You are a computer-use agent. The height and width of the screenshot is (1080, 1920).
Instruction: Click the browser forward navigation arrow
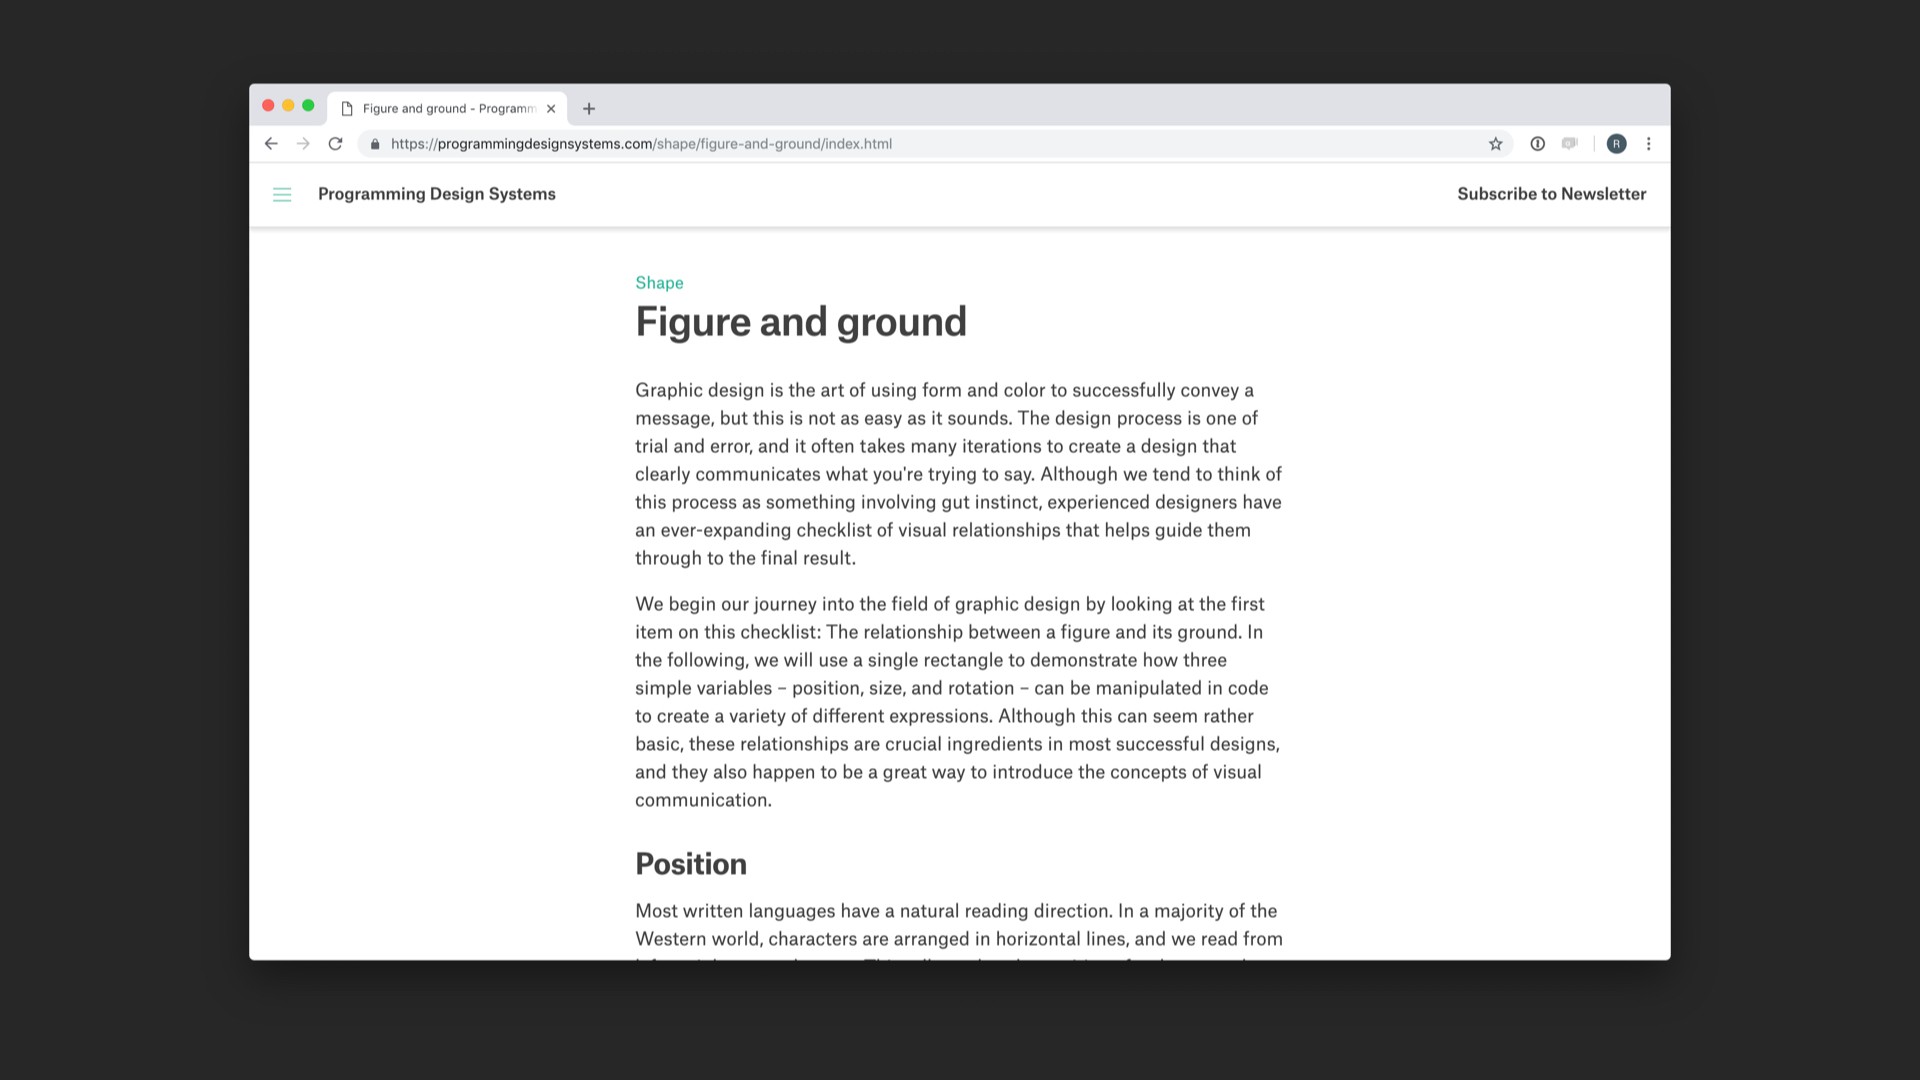[x=302, y=144]
